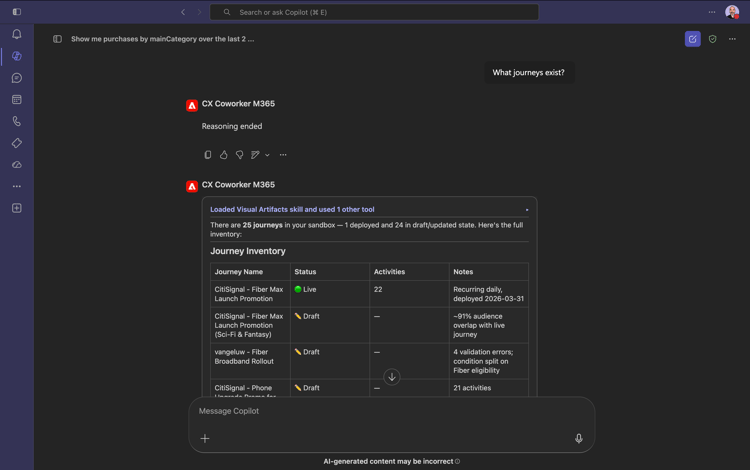Toggle the top-left sidebar panel button
This screenshot has height=470, width=750.
[x=17, y=12]
